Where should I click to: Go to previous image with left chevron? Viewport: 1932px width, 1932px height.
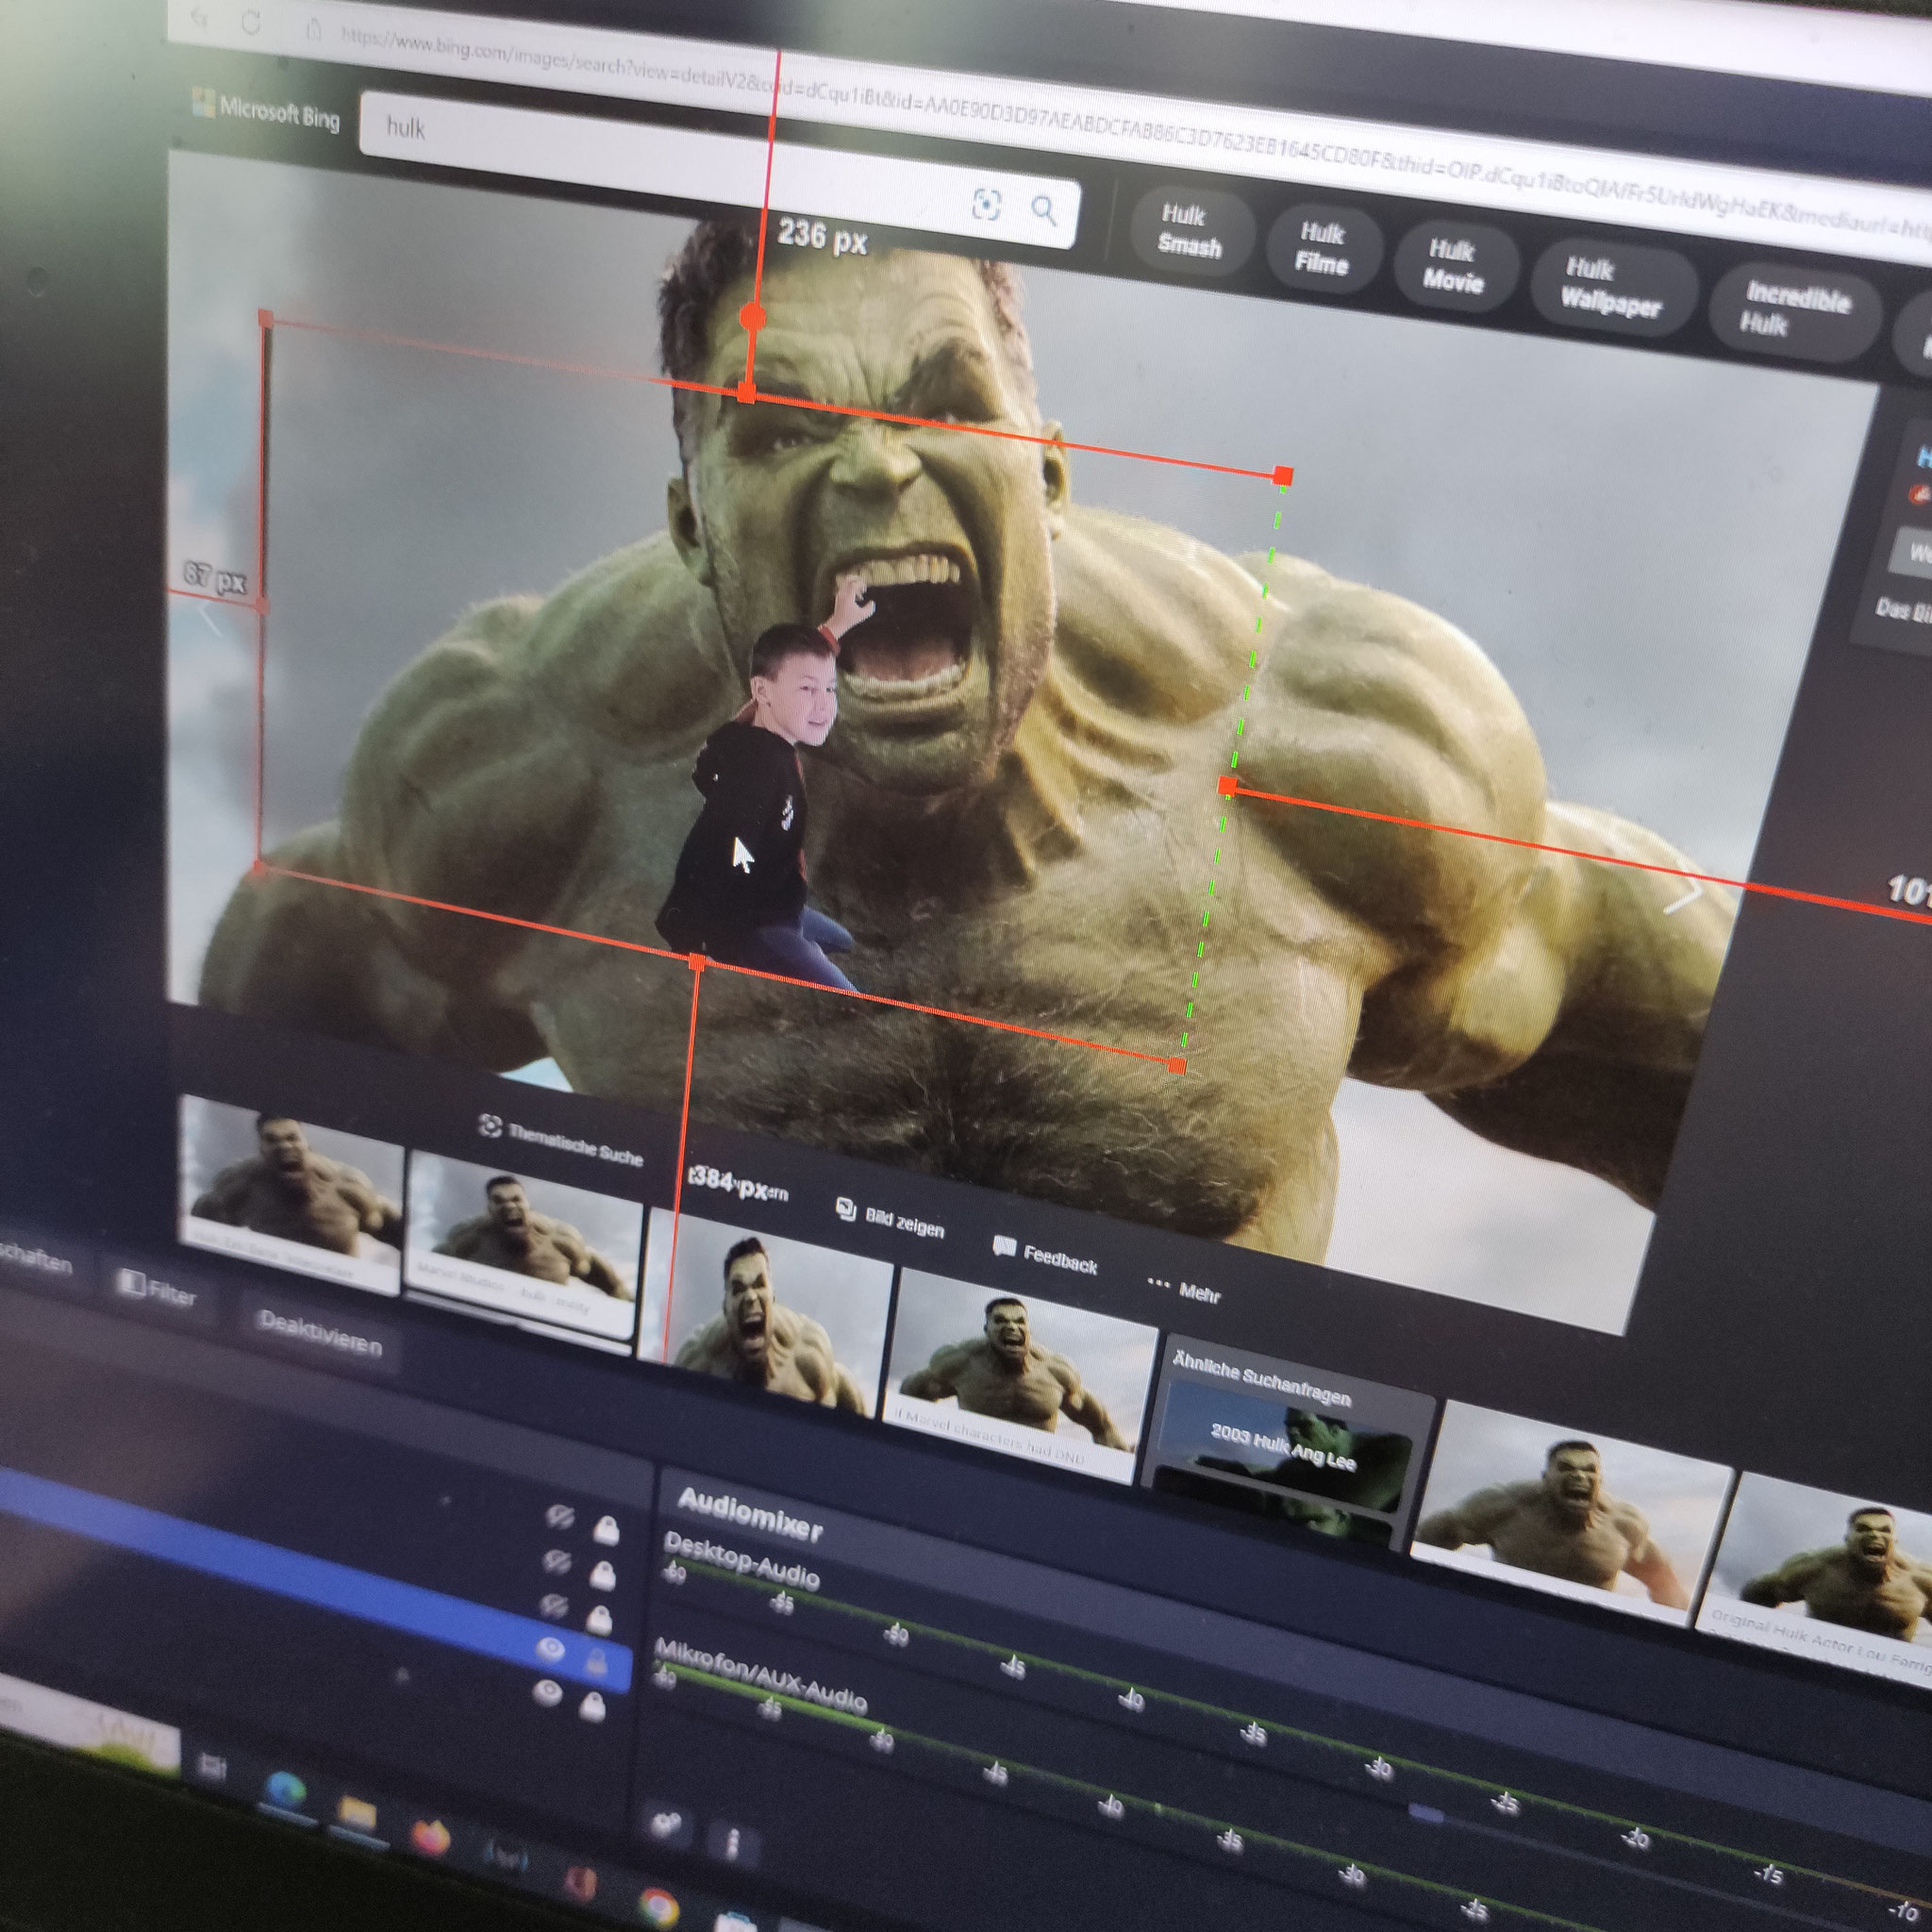coord(211,617)
